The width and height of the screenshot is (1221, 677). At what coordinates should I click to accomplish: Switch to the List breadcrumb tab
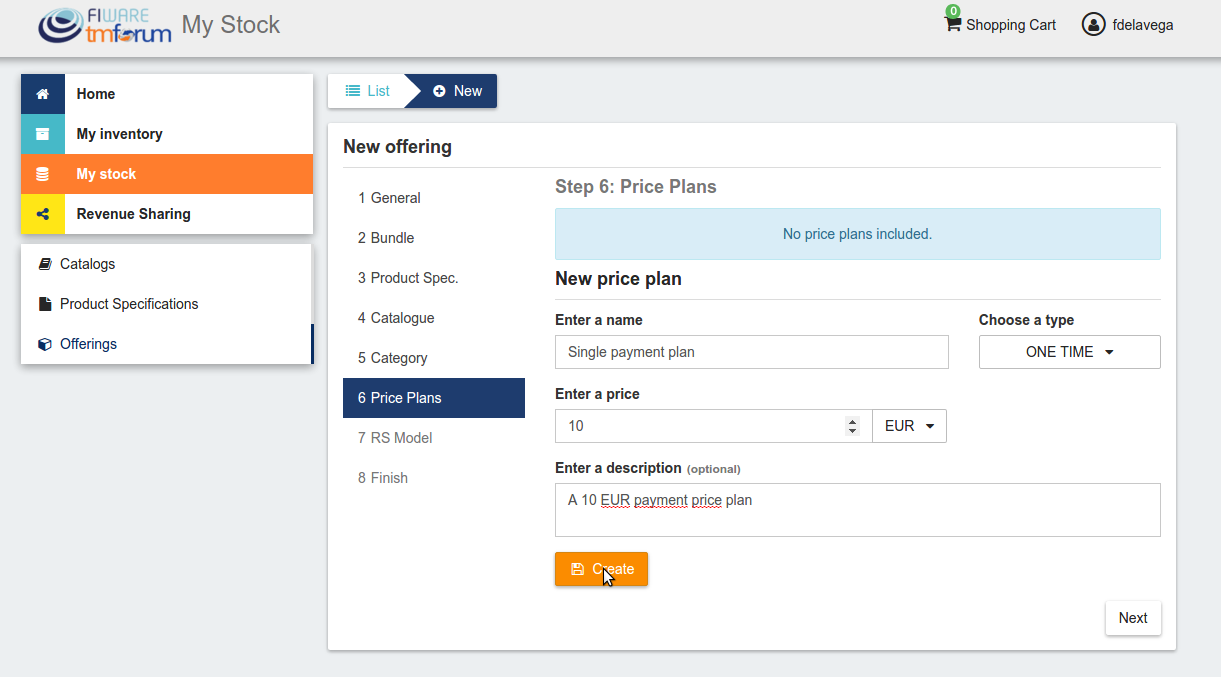[x=367, y=91]
